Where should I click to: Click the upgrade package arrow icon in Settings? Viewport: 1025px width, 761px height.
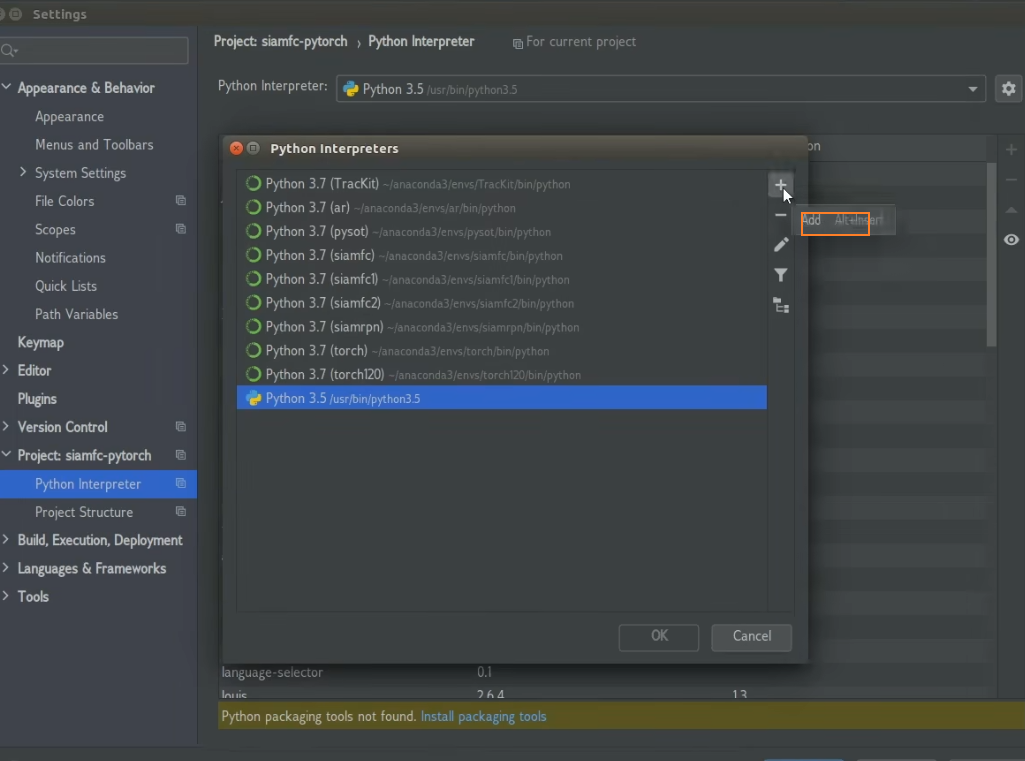(1011, 210)
